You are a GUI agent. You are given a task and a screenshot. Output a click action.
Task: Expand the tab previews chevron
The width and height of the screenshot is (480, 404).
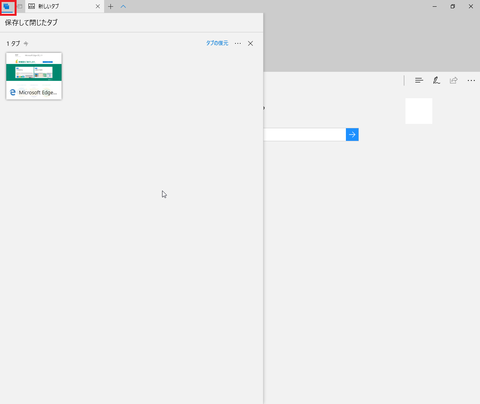click(x=123, y=6)
